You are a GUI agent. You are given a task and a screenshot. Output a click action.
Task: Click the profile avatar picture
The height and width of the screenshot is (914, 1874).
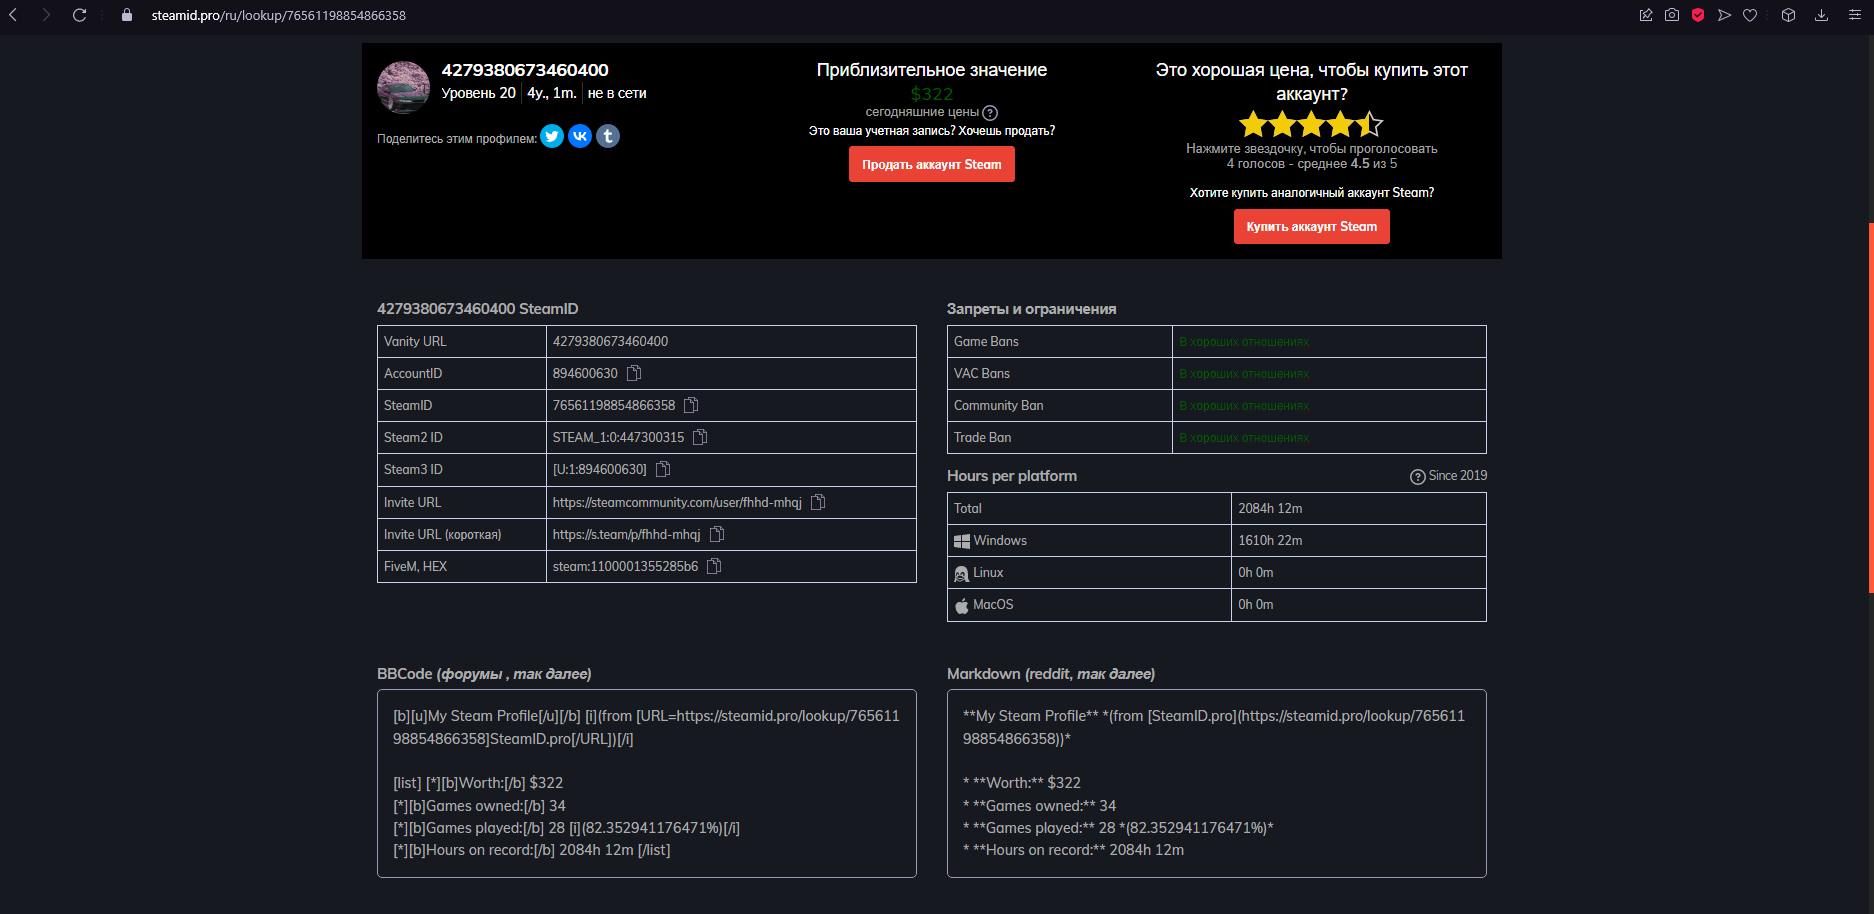(403, 87)
